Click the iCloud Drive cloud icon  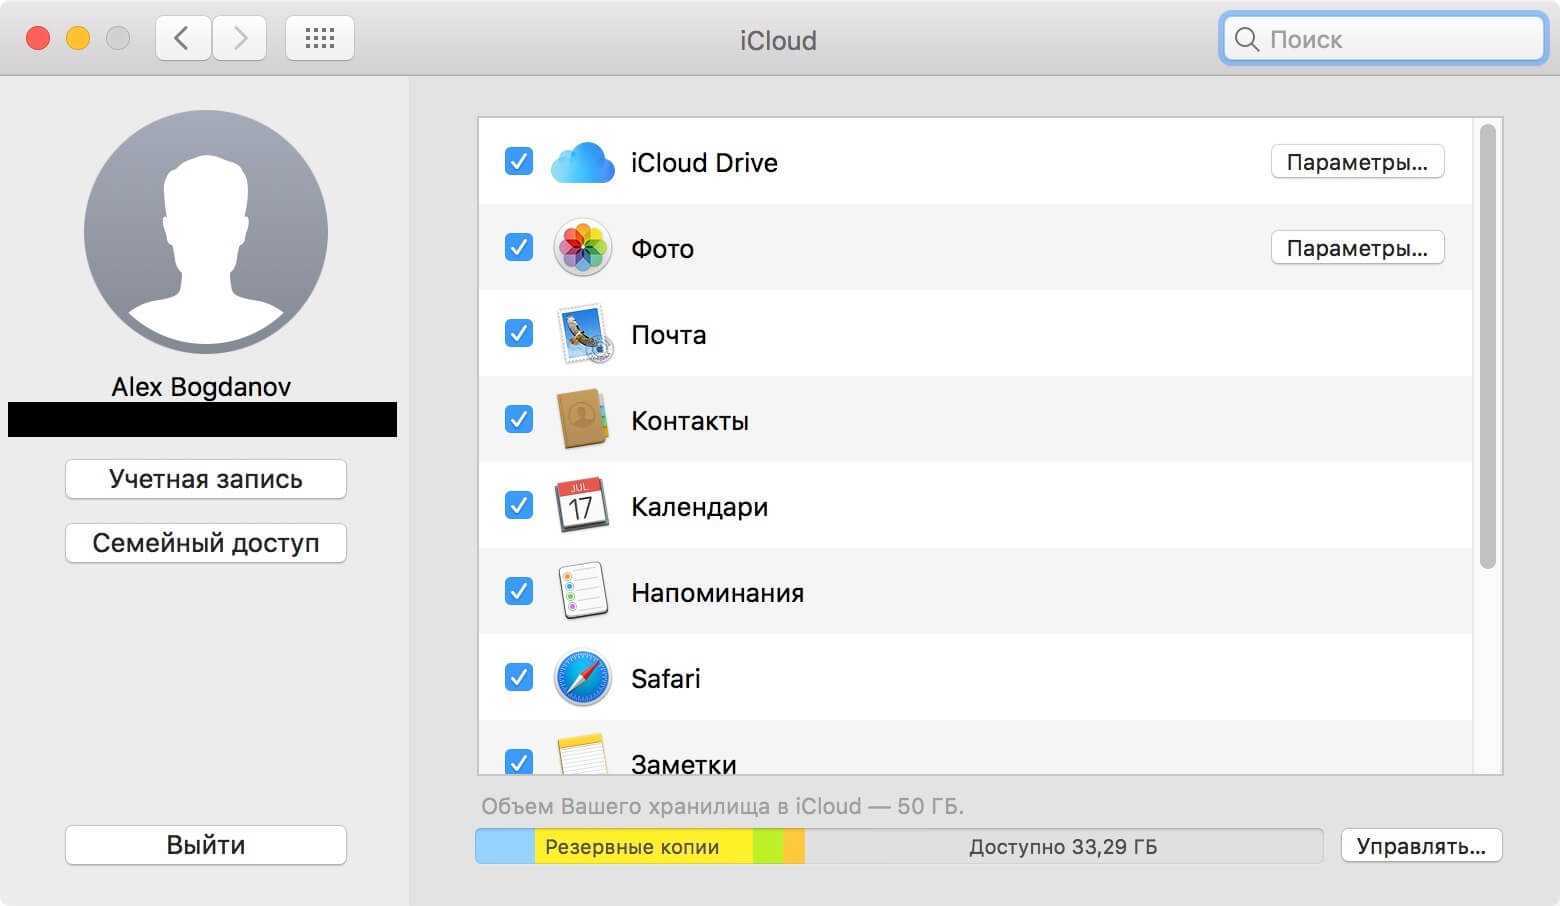582,163
